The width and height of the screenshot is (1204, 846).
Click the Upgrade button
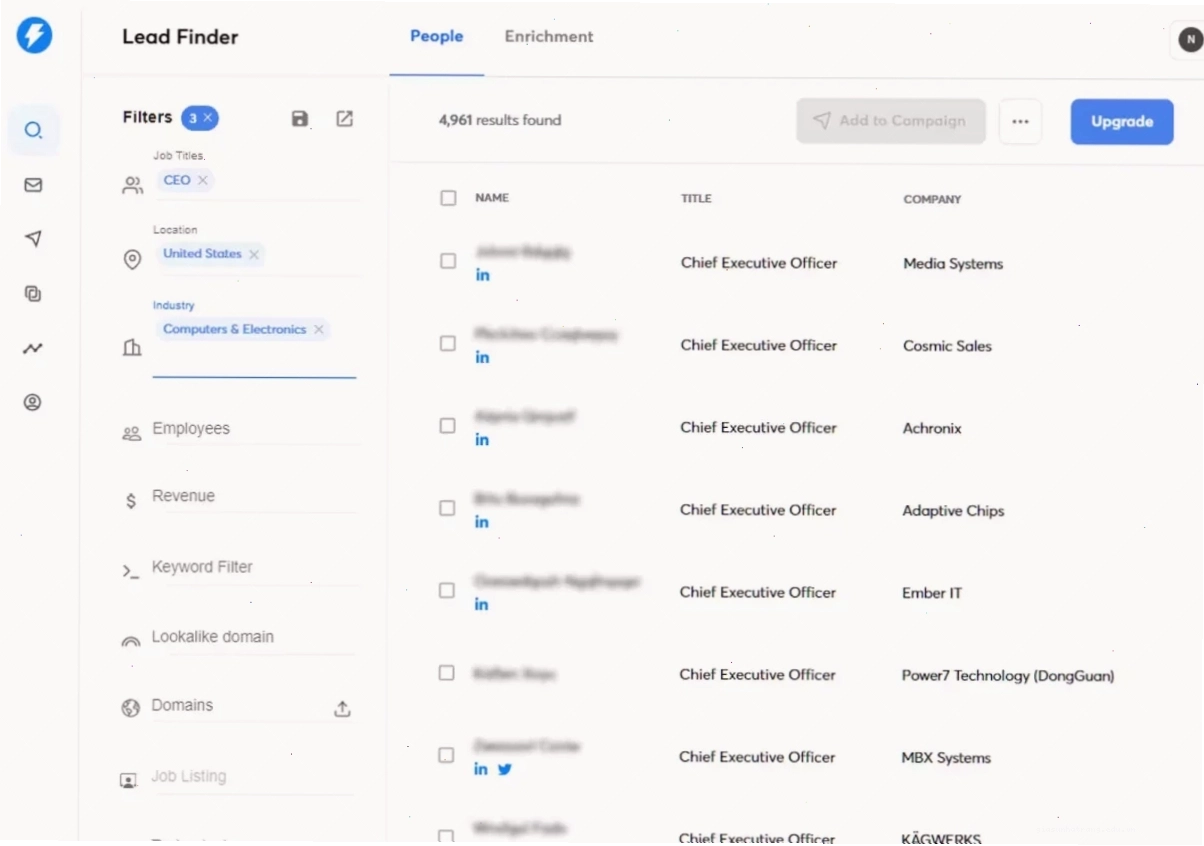[x=1122, y=122]
